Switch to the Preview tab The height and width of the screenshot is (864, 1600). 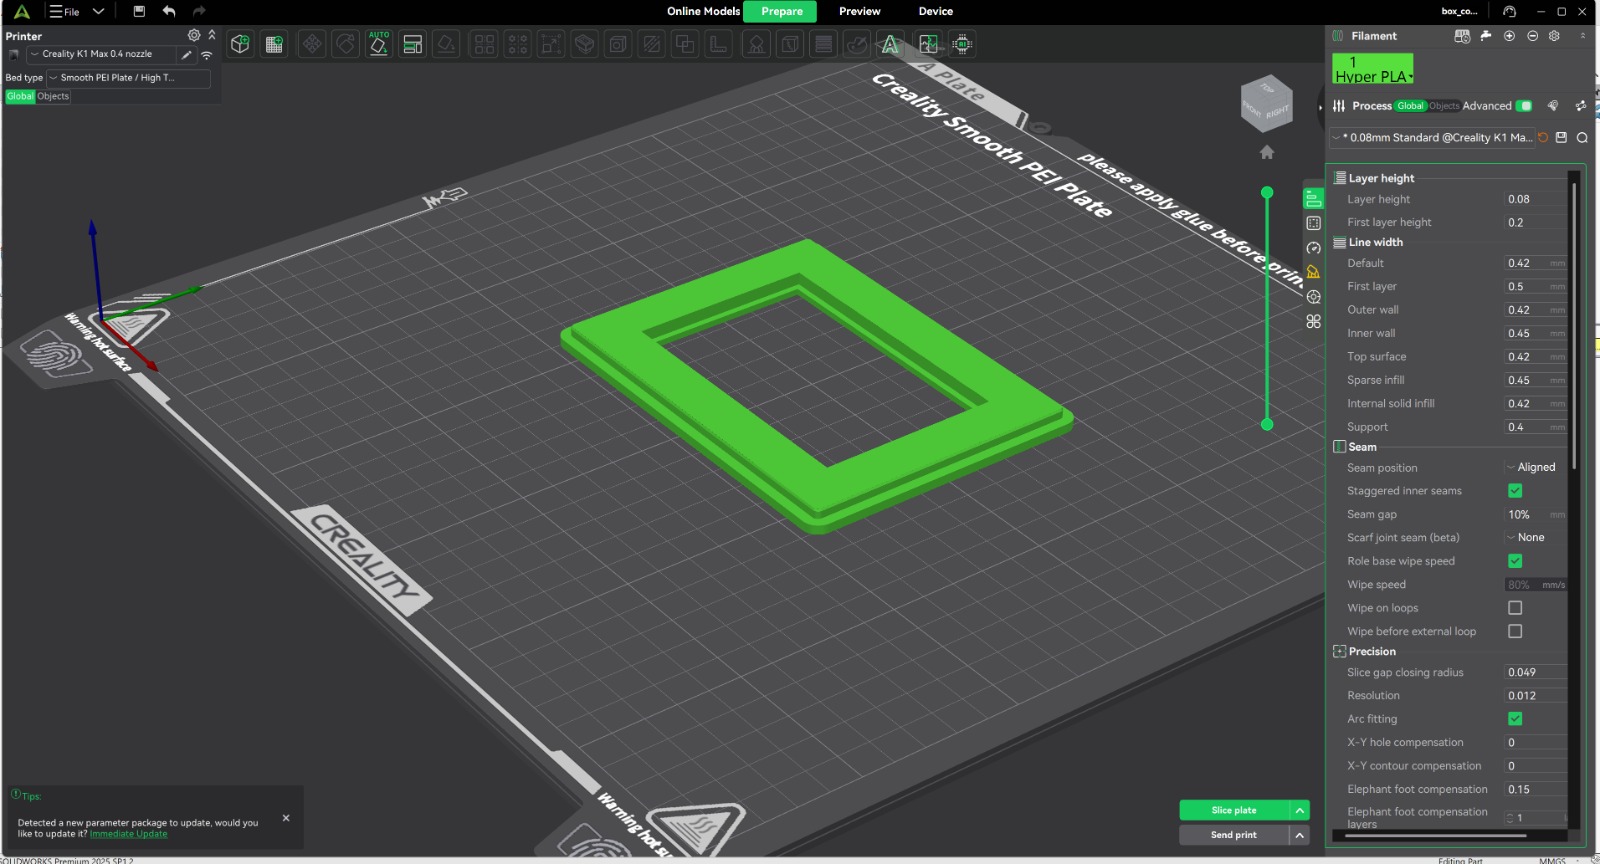[x=860, y=11]
